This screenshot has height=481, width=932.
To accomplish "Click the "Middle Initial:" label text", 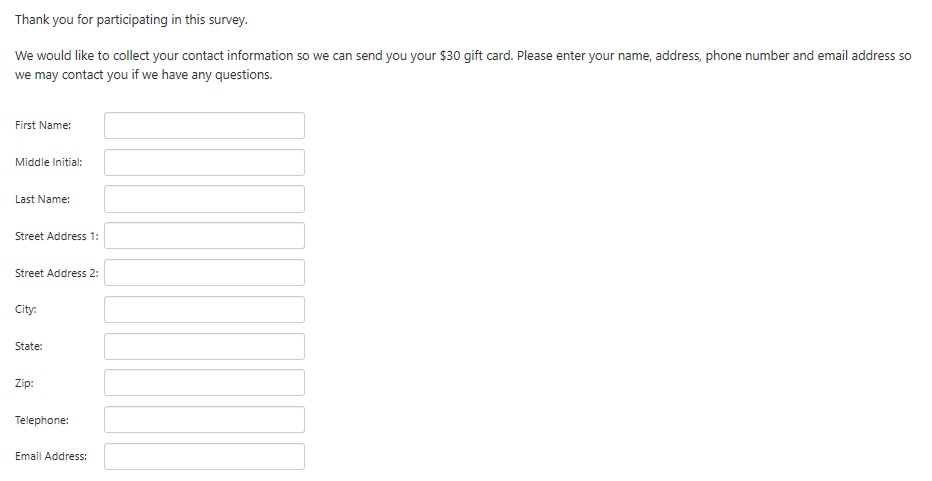I will pos(49,162).
